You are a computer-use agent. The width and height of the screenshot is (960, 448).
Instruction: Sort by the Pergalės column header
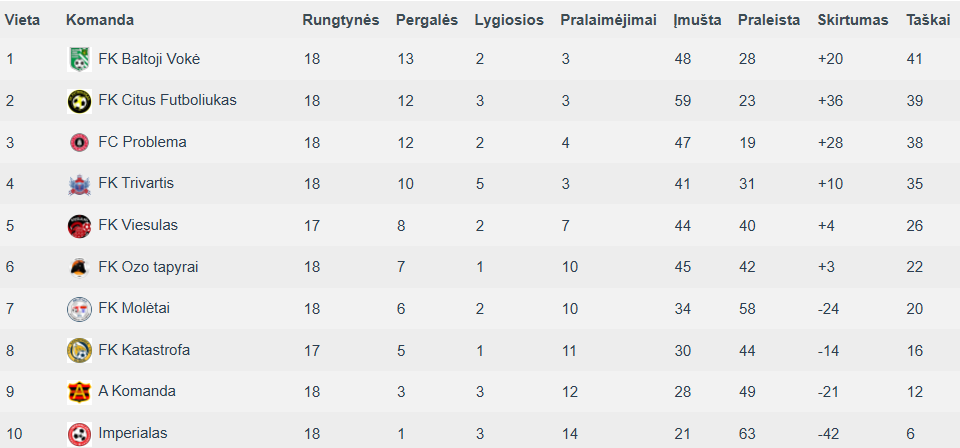click(x=427, y=20)
